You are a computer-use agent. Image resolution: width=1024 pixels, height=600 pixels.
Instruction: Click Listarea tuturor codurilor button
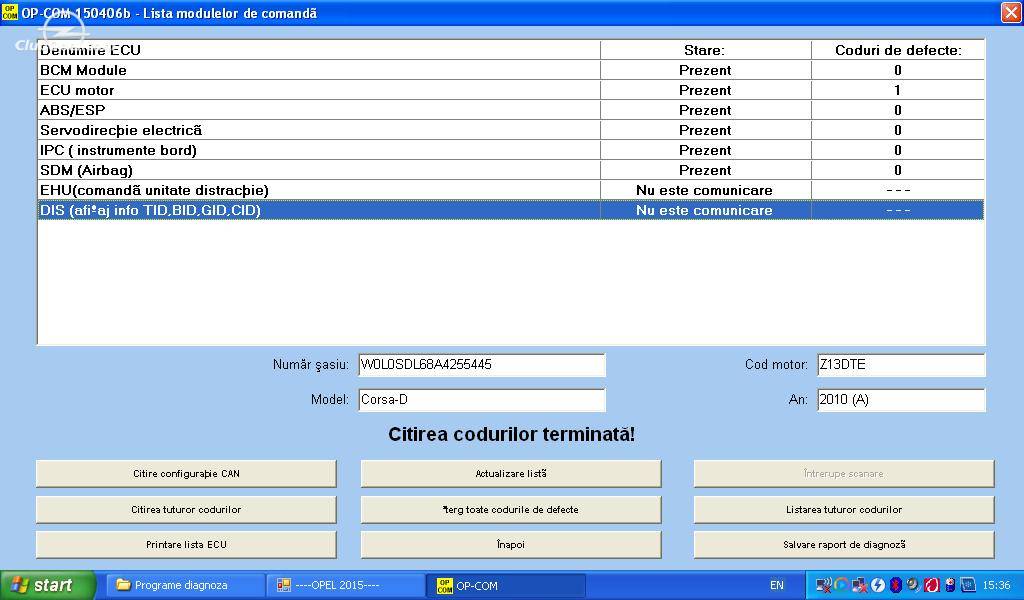[x=844, y=509]
